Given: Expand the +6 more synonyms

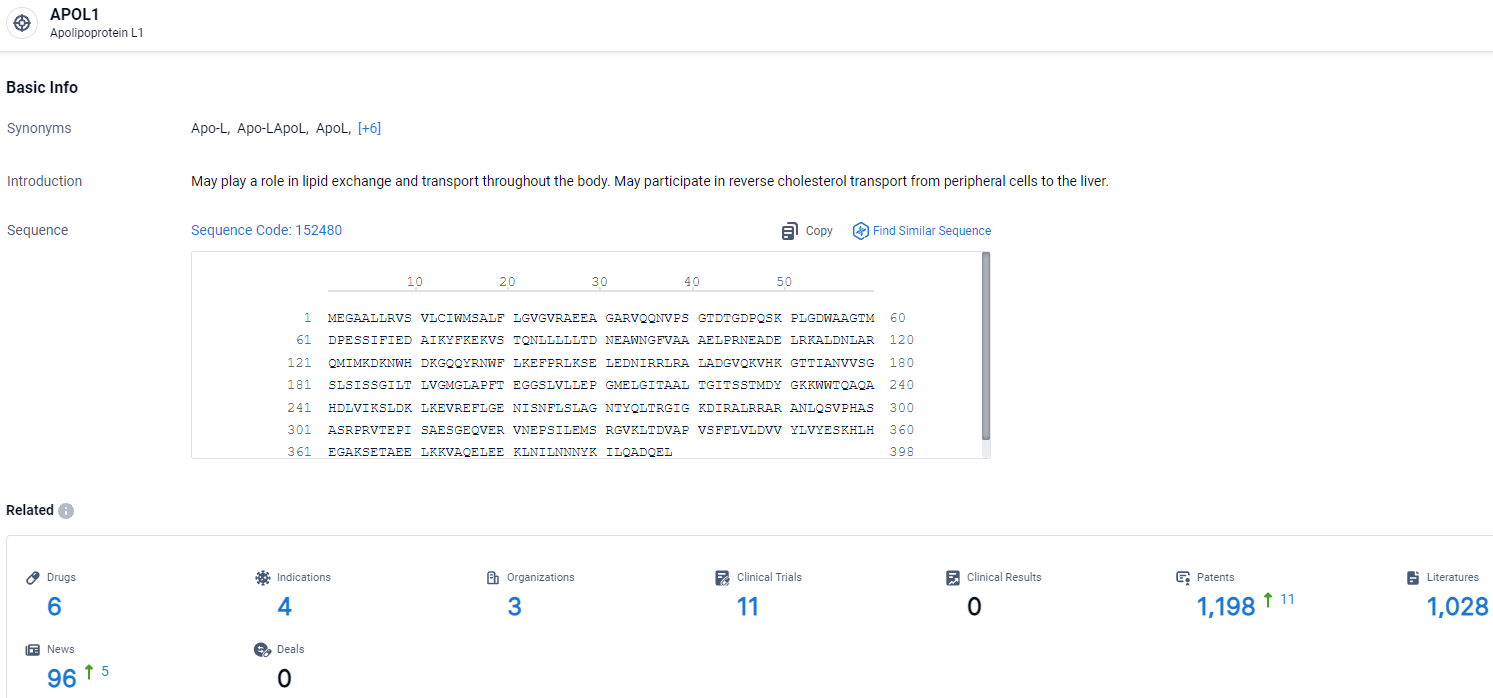Looking at the screenshot, I should pos(369,128).
